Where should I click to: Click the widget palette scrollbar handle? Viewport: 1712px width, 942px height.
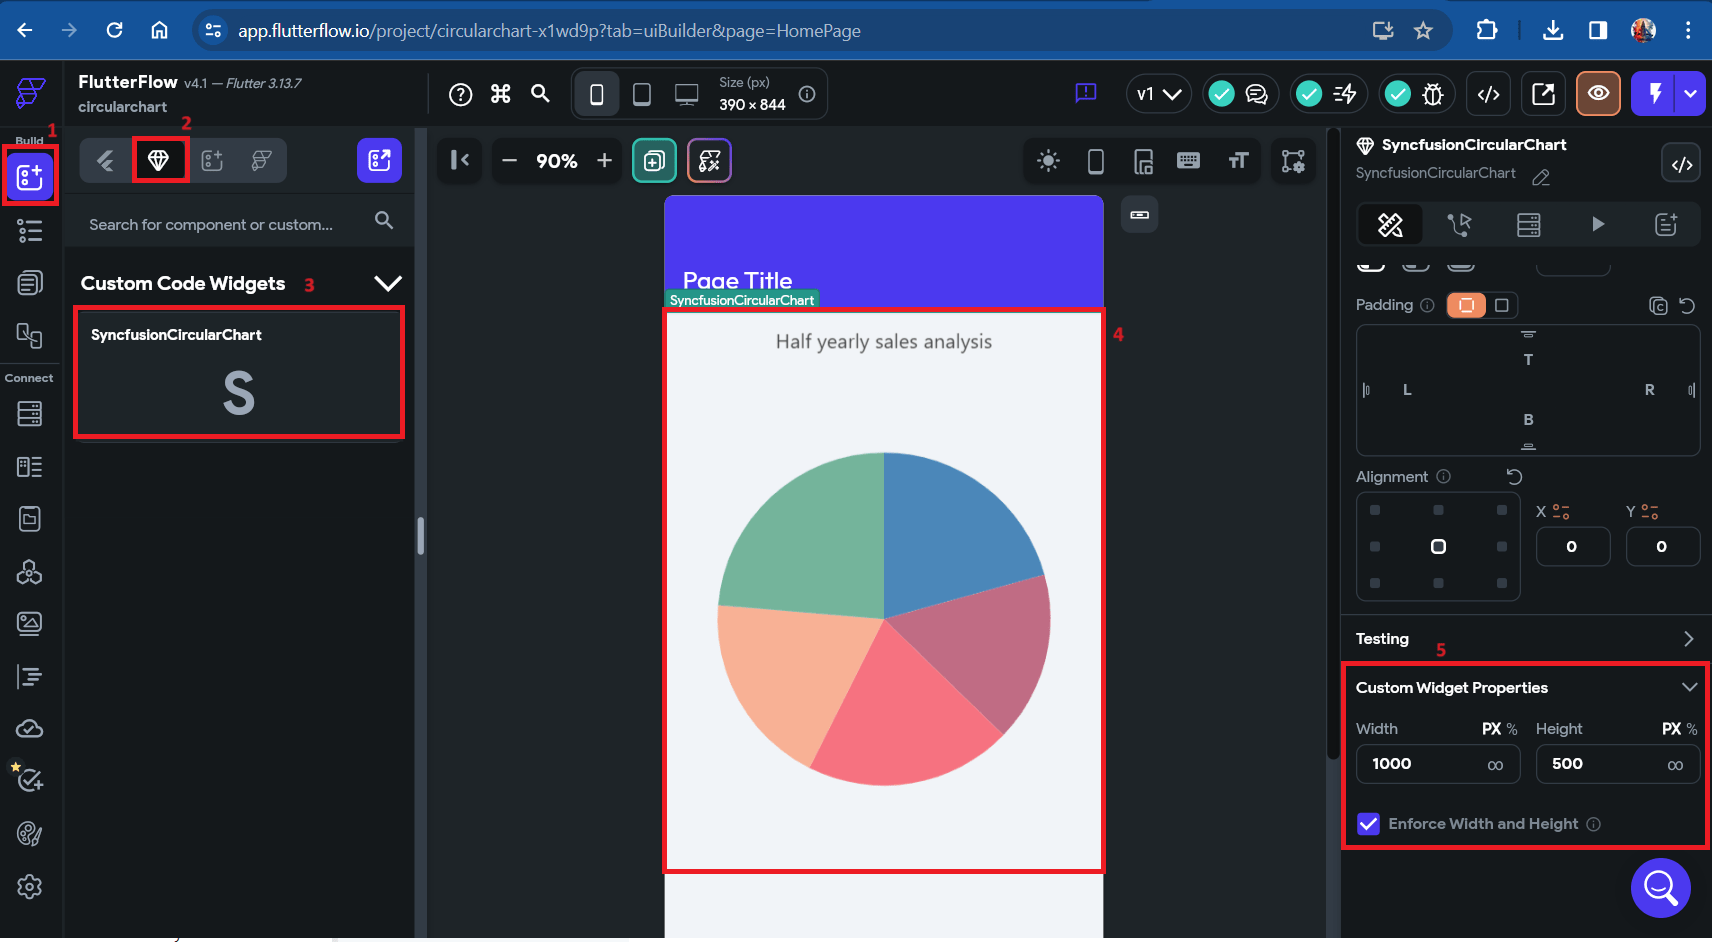[421, 536]
